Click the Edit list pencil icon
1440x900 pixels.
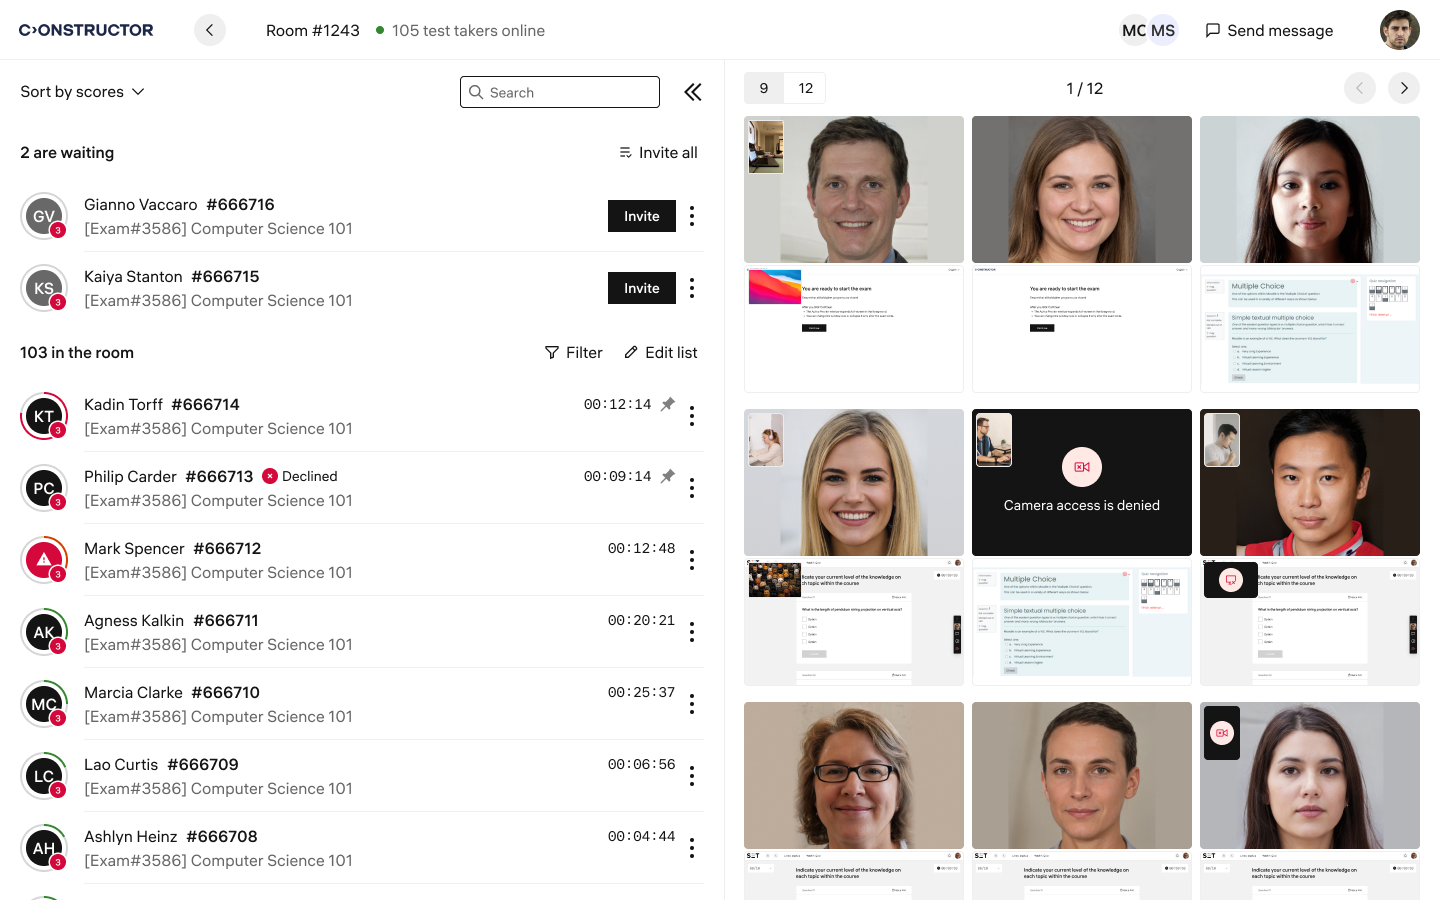(631, 352)
